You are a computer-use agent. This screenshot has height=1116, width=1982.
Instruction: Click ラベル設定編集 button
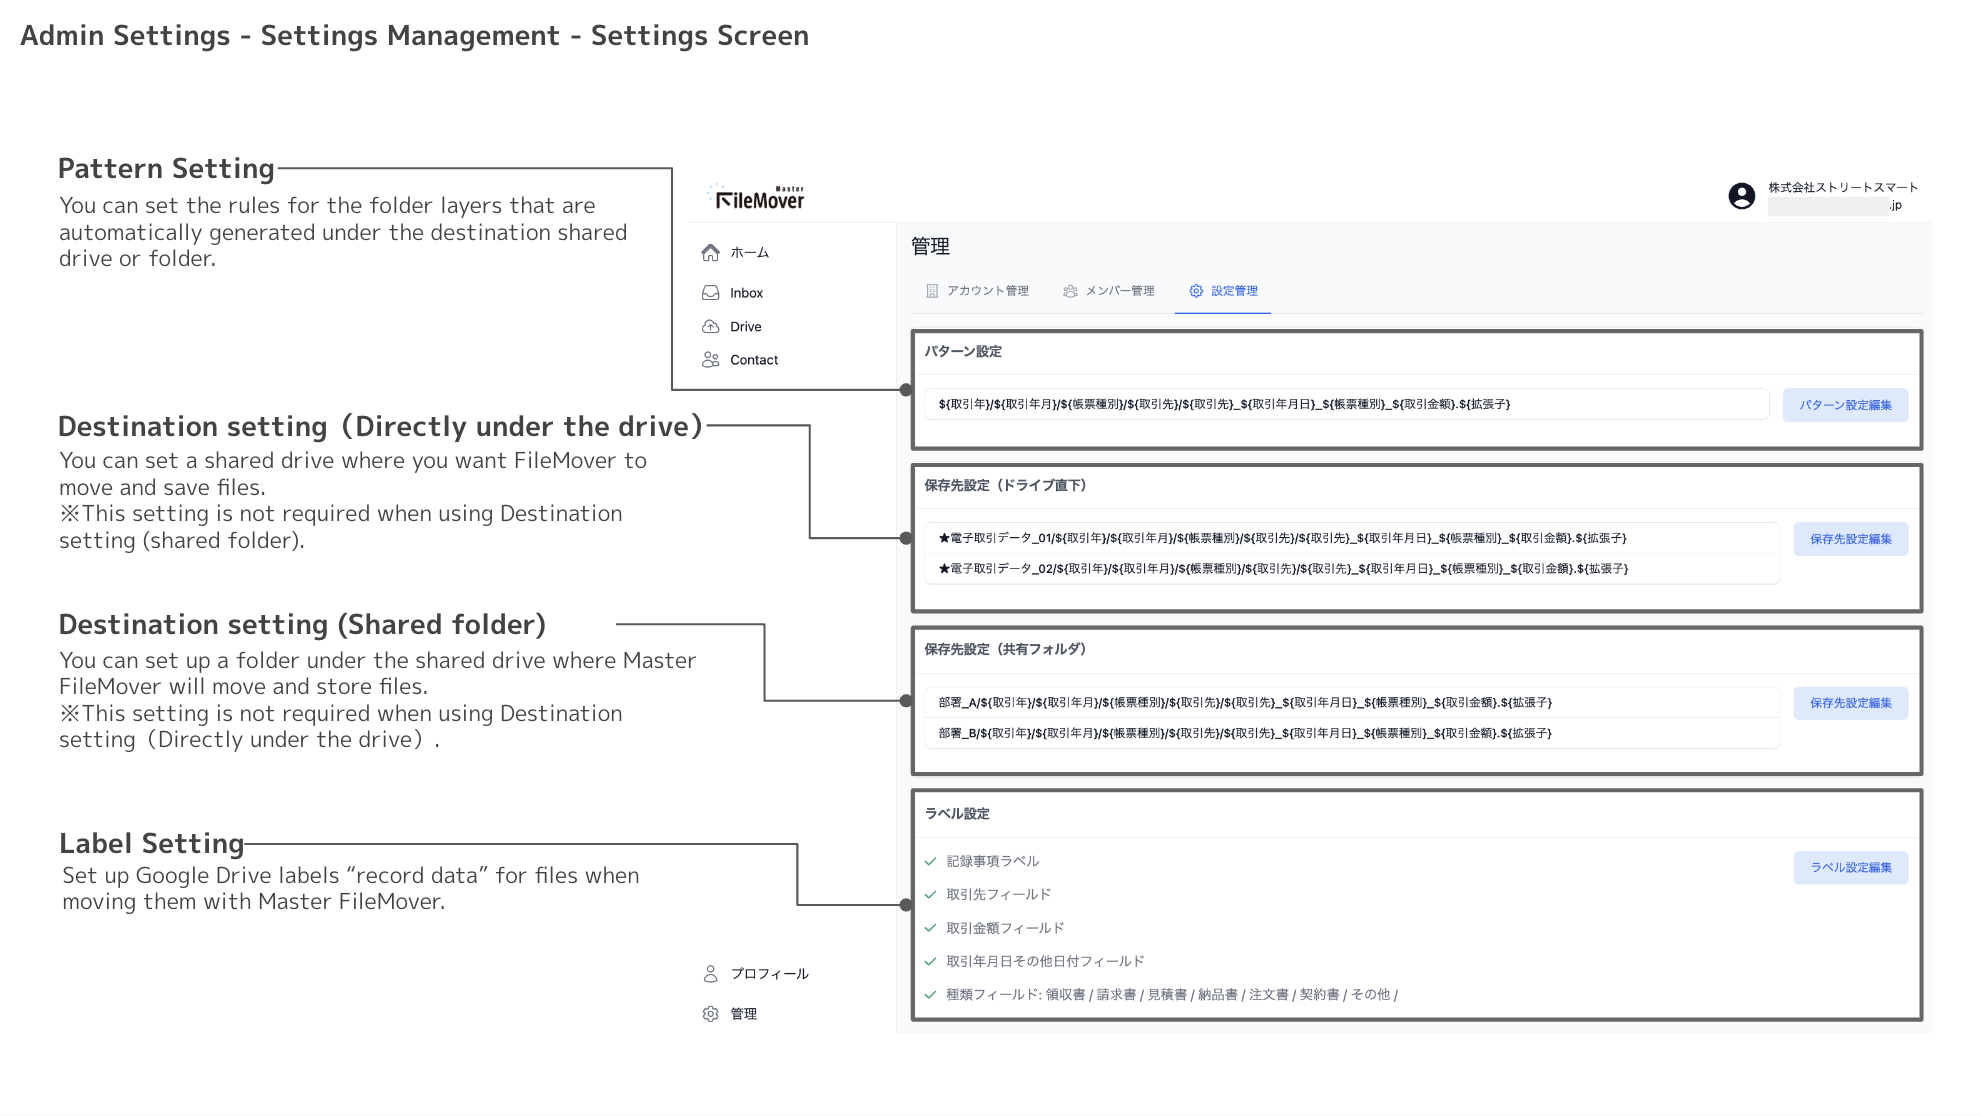[x=1850, y=868]
